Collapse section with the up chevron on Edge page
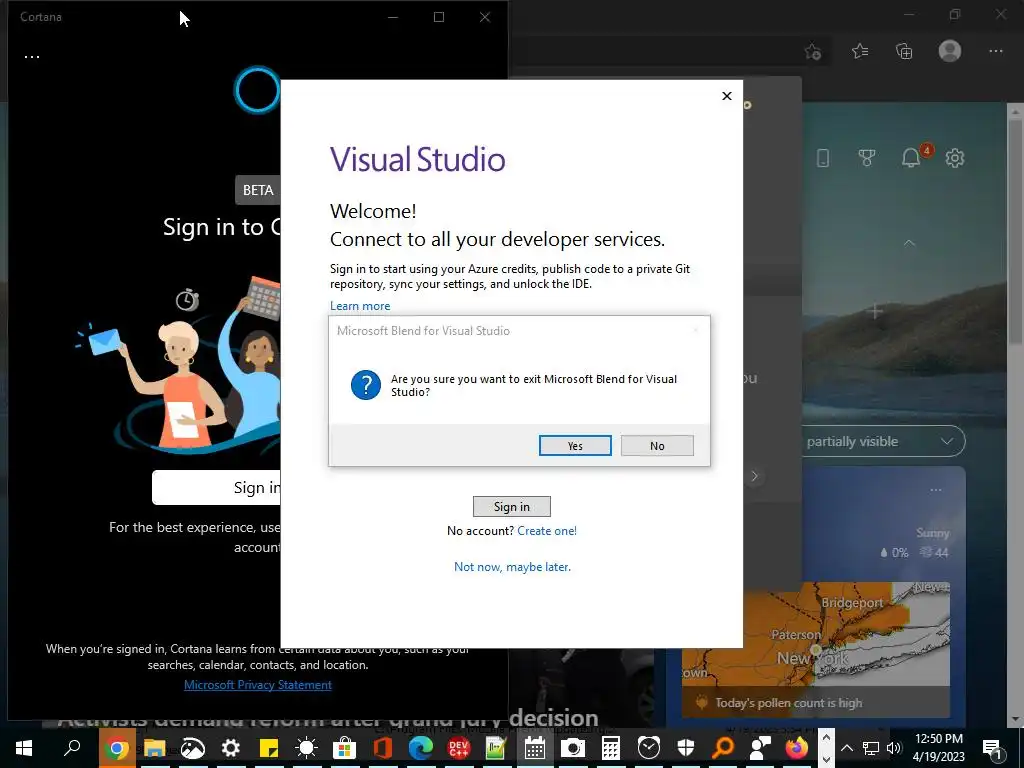1024x768 pixels. pos(908,243)
